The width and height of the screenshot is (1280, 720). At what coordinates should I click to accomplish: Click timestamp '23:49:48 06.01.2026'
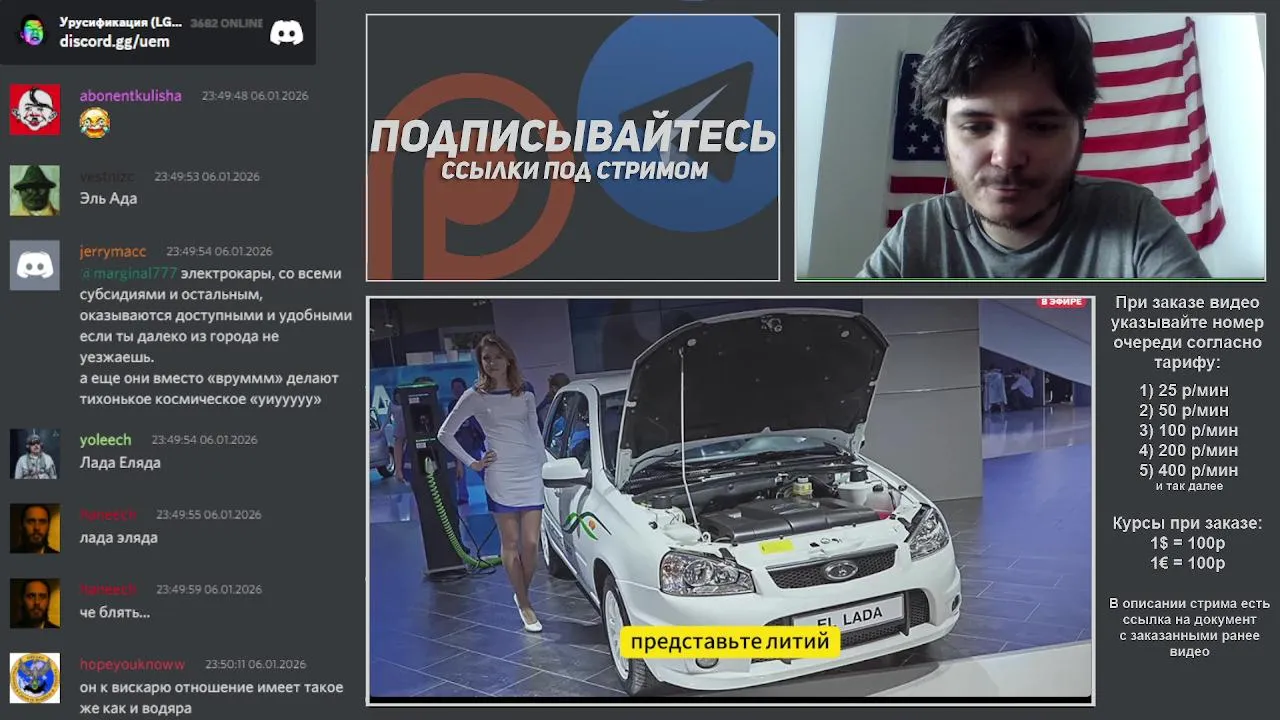[255, 96]
